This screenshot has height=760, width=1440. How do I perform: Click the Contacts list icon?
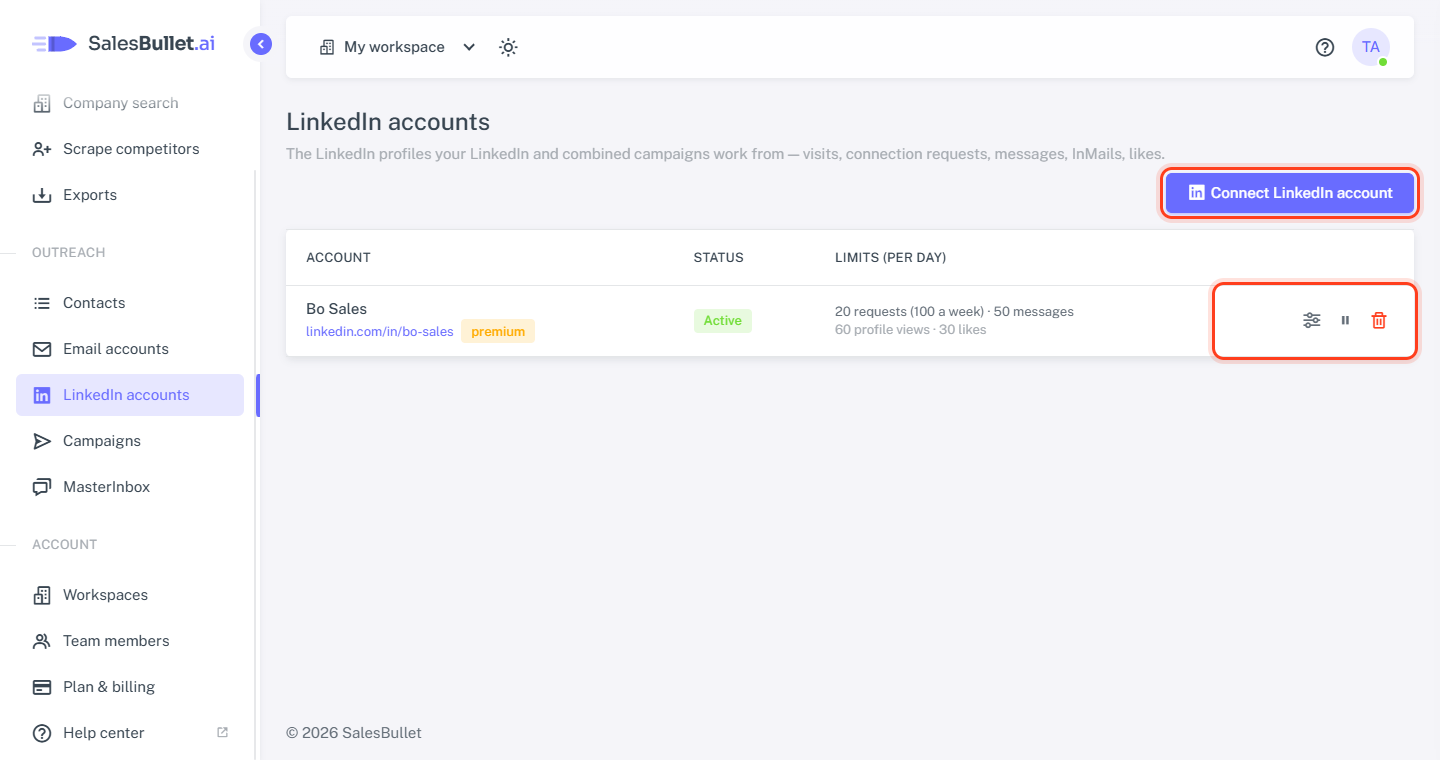42,303
